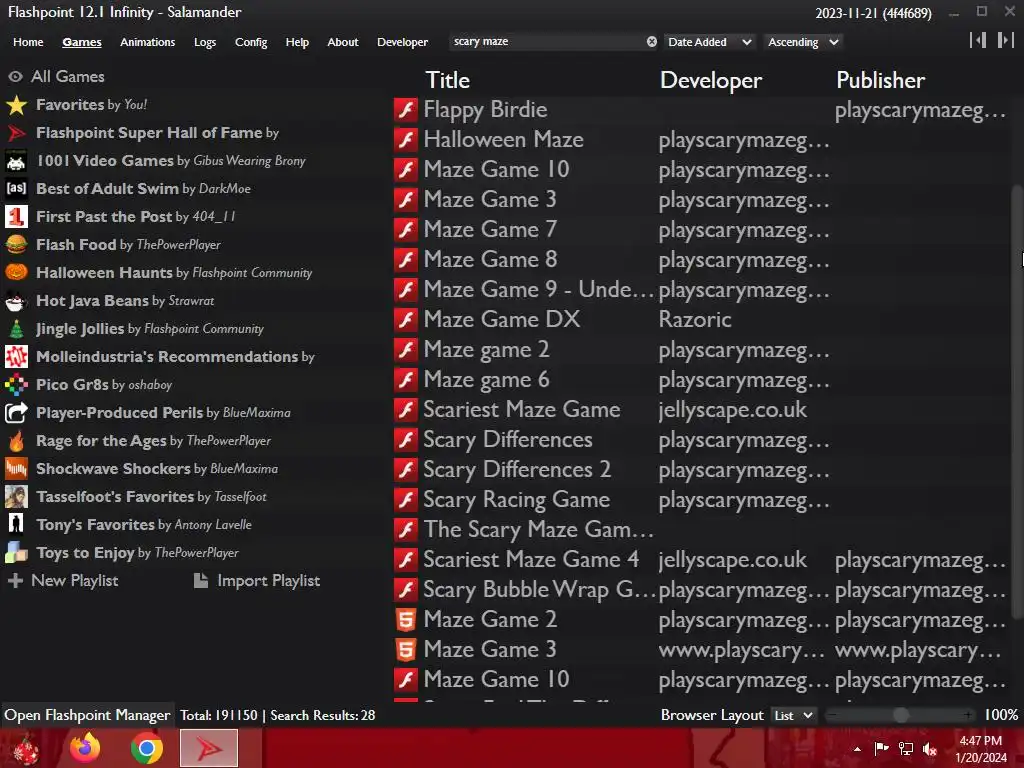Click the Flashpoint Super Hall of Fame icon

pos(16,133)
